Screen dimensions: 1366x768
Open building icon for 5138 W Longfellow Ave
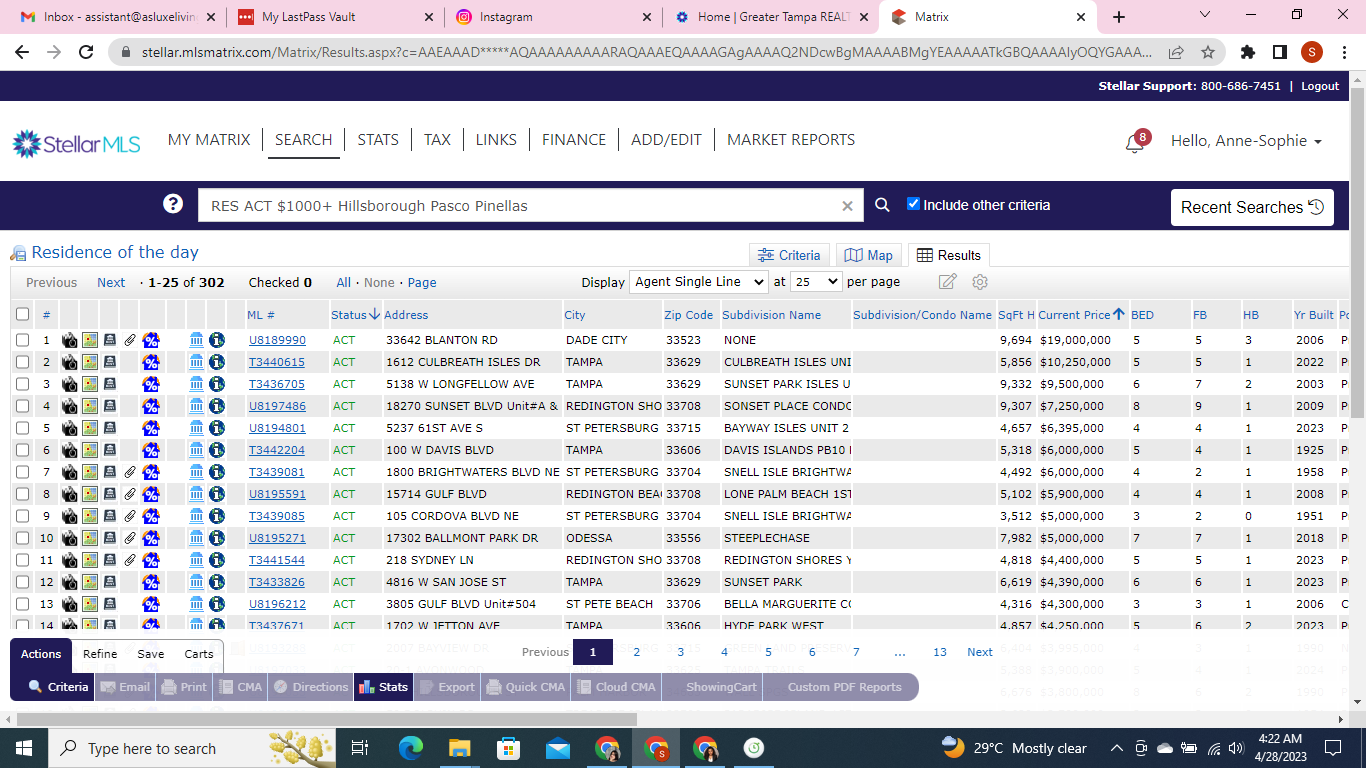109,384
